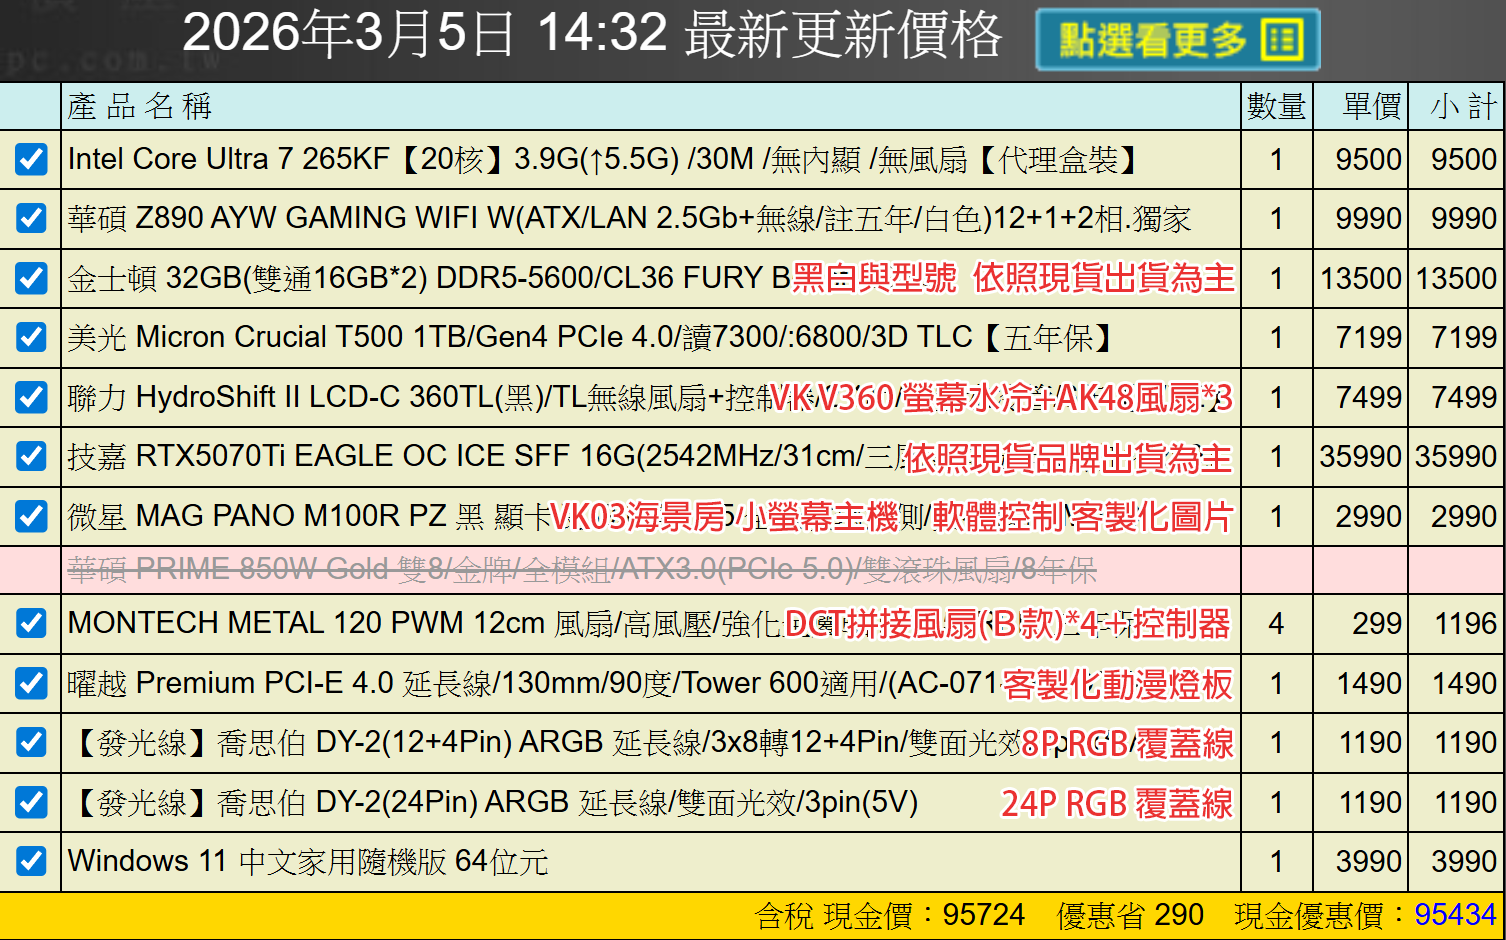Toggle the 微星 MAG PANO M100R checkbox

click(x=31, y=516)
